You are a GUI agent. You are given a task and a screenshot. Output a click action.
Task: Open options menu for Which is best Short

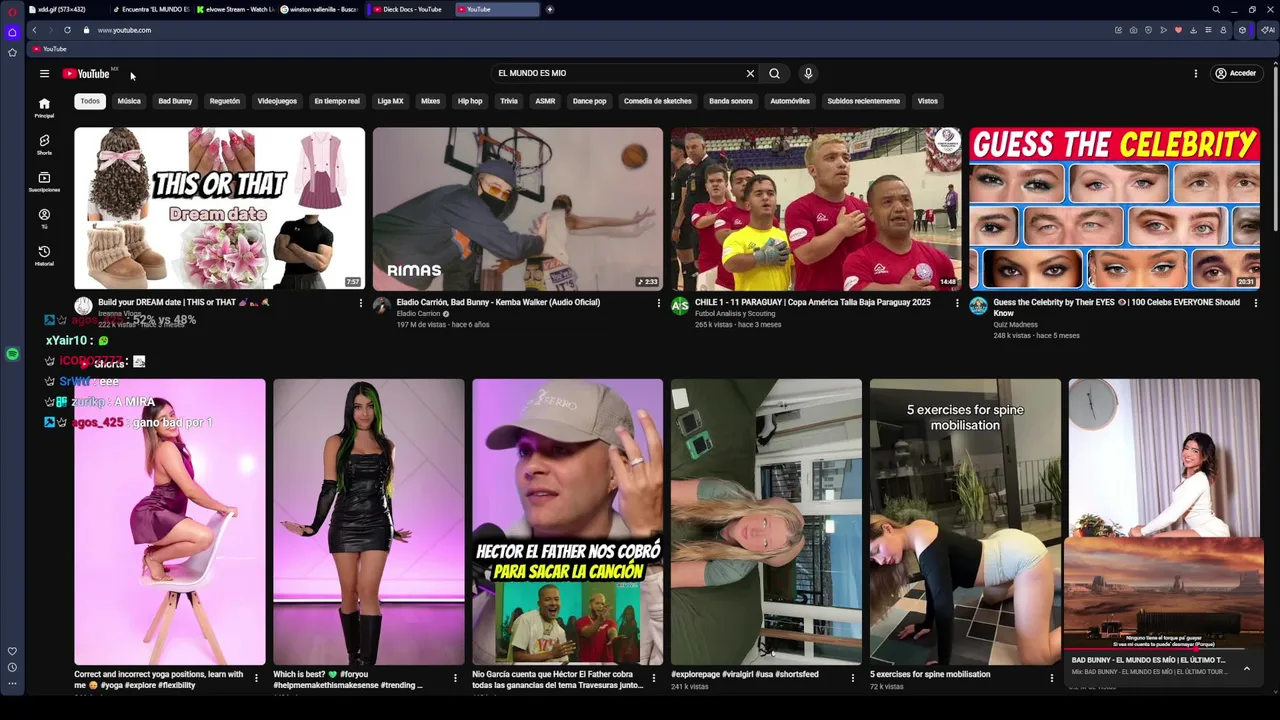[x=455, y=678]
